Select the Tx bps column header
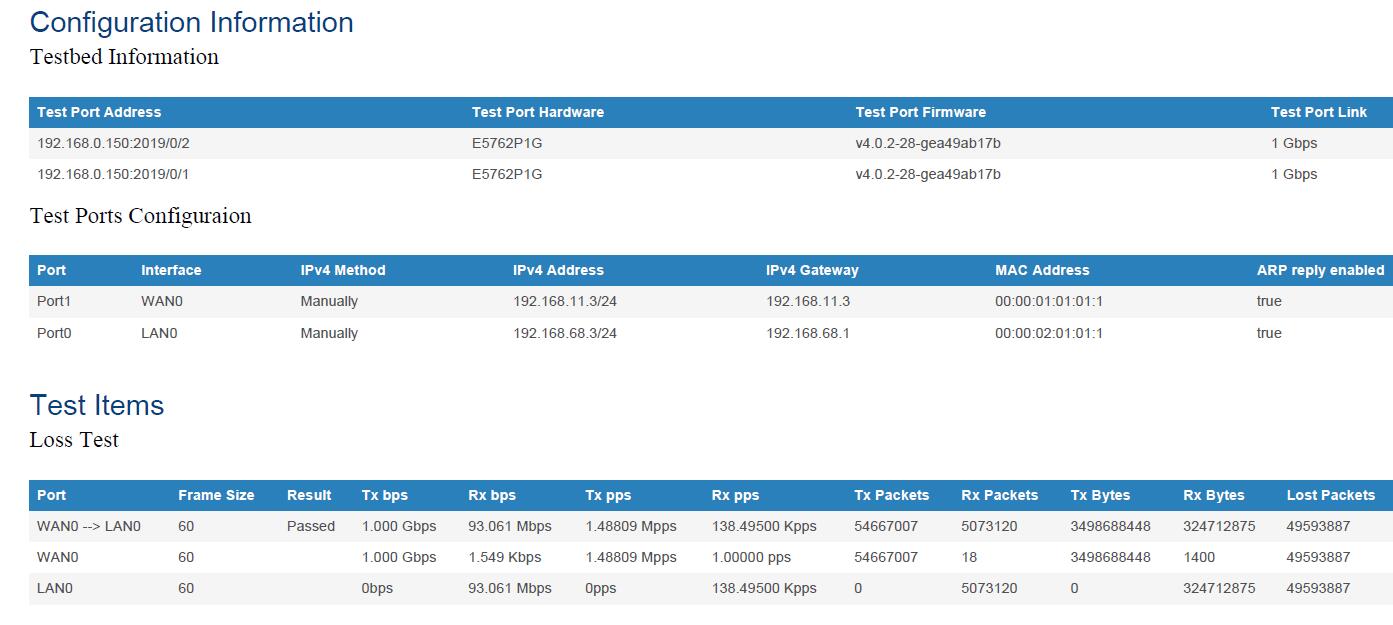1393x625 pixels. click(385, 495)
